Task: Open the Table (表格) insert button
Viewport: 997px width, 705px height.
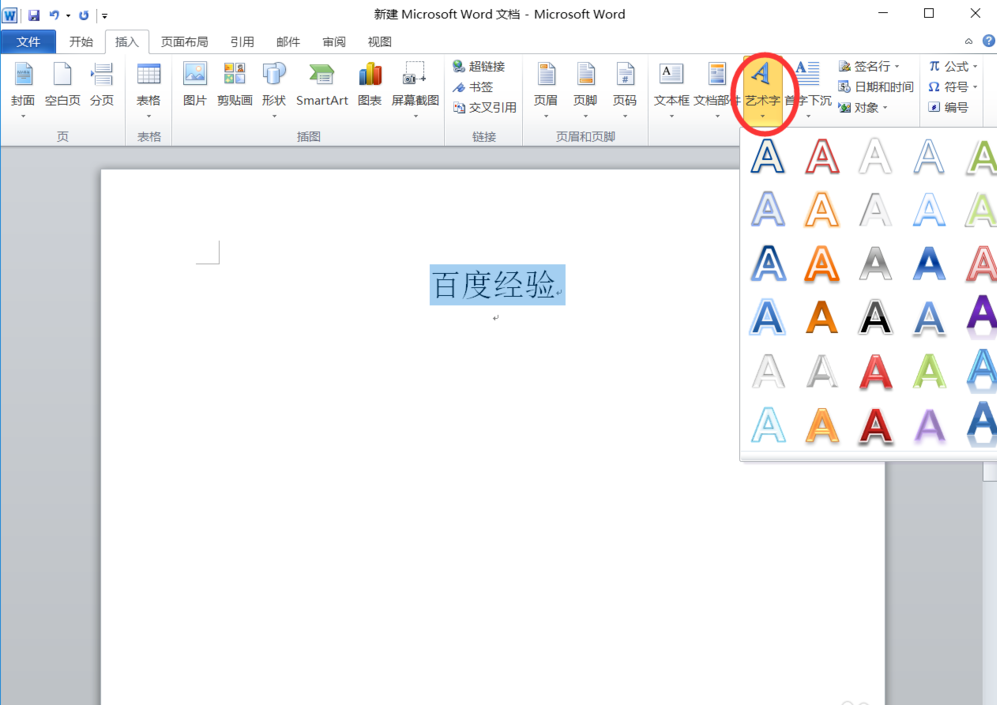Action: coord(149,90)
